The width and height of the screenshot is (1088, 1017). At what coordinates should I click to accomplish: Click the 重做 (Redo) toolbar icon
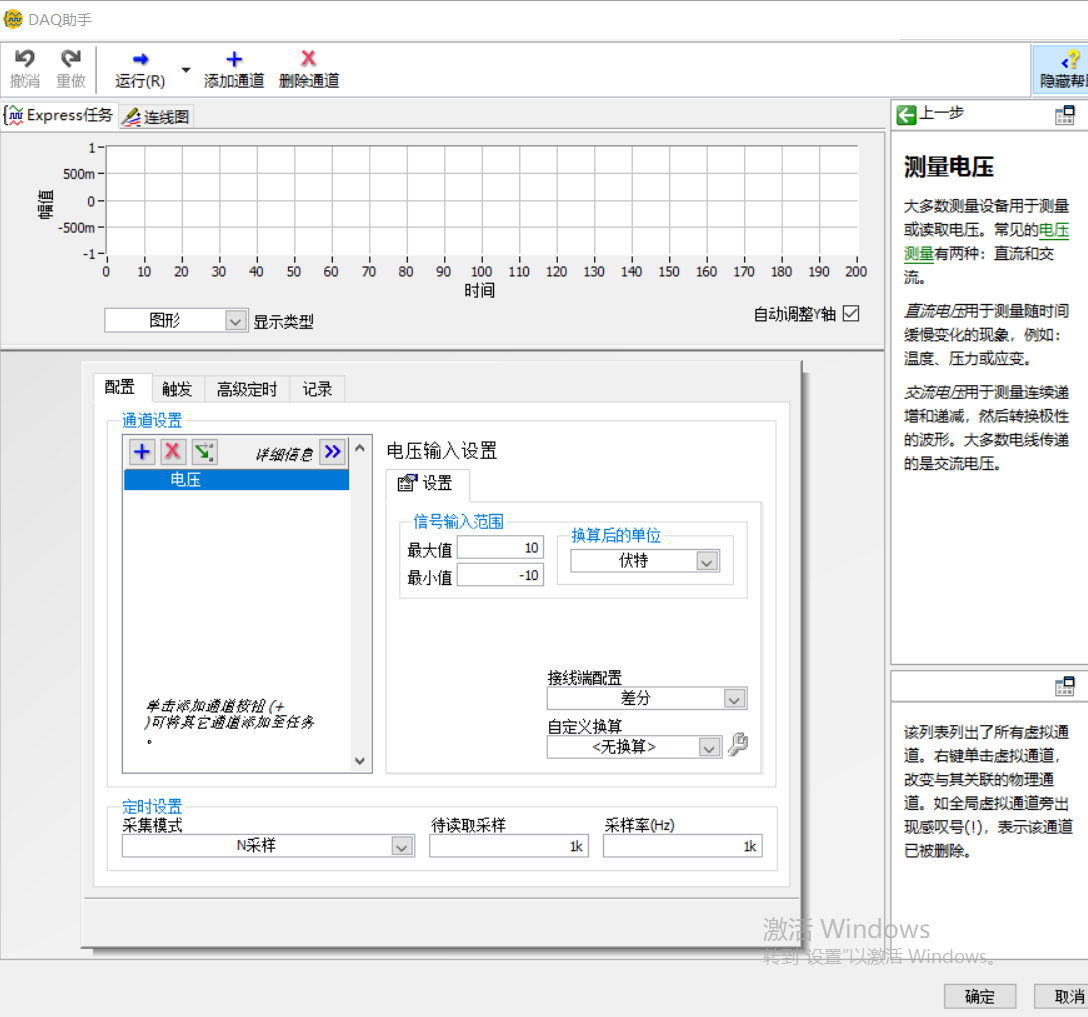pos(70,60)
